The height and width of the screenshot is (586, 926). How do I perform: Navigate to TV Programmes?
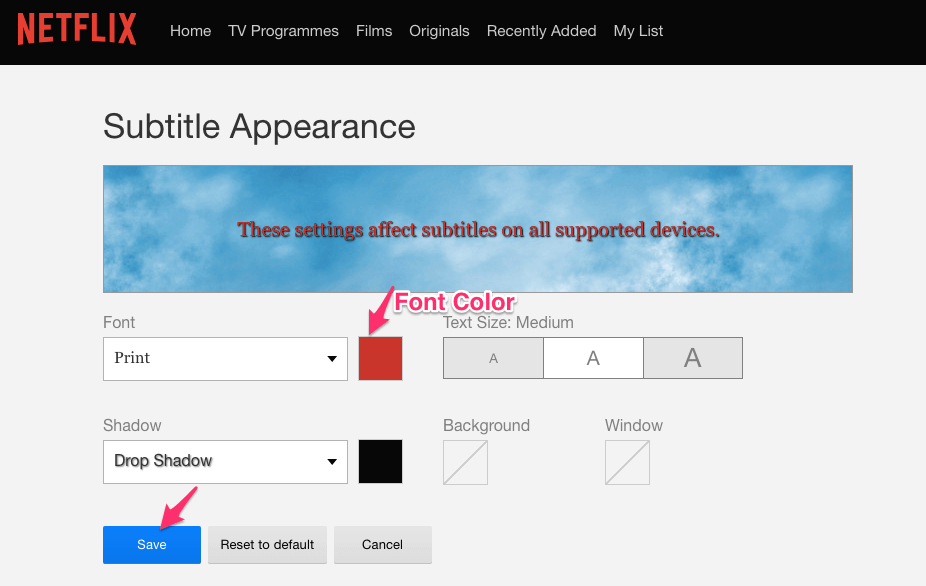click(x=283, y=31)
